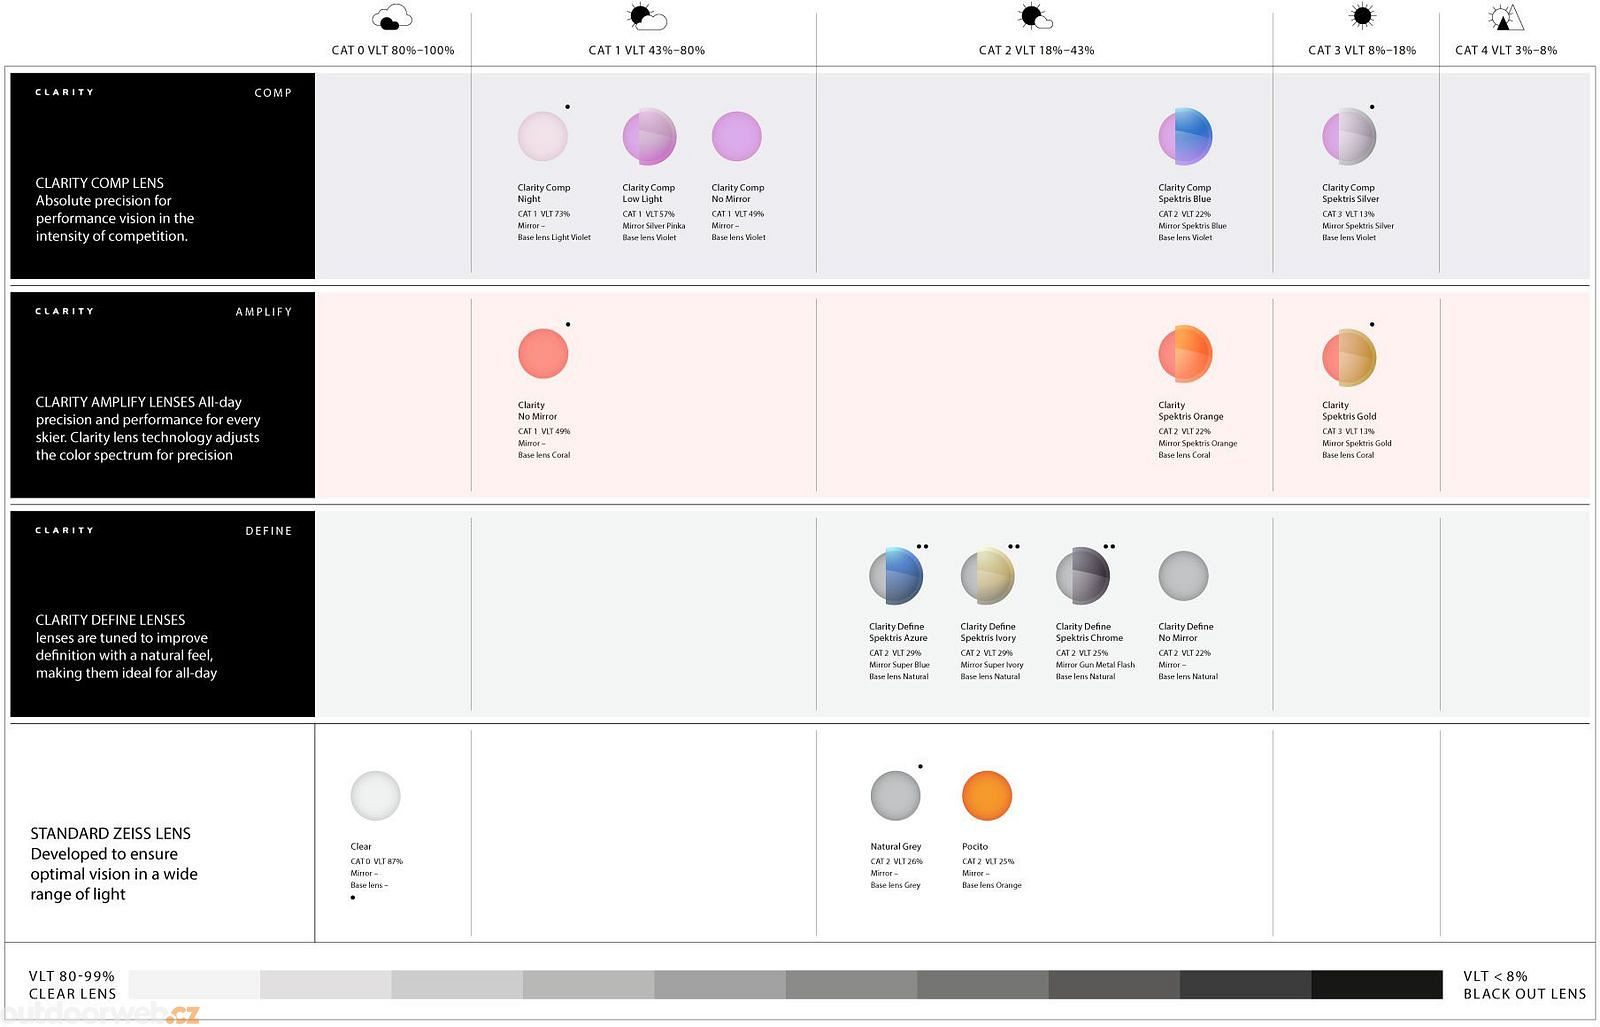Select the Clarity Define Spektris Azure lens

pyautogui.click(x=896, y=576)
